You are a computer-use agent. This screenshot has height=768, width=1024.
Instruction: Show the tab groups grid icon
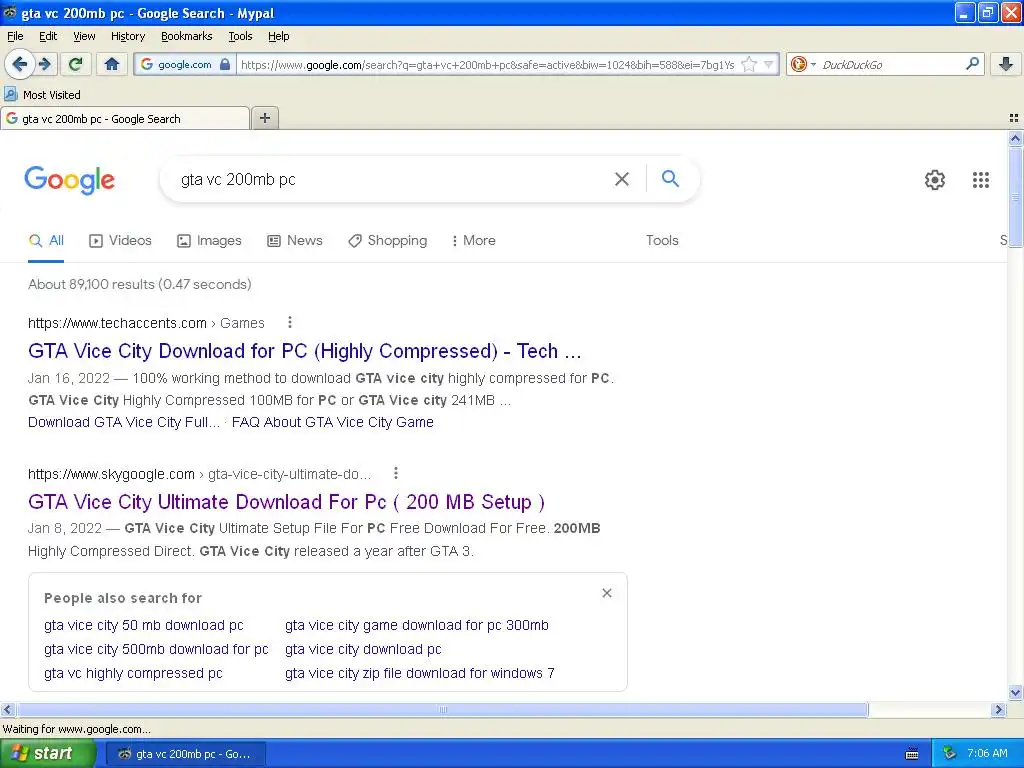[1014, 118]
